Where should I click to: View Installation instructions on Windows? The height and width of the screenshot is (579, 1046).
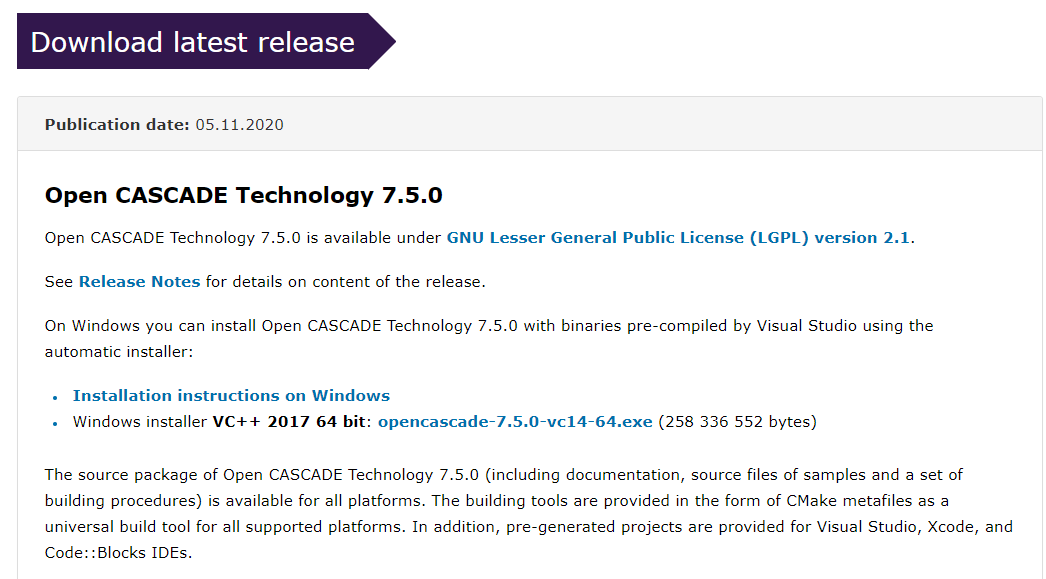(x=231, y=395)
